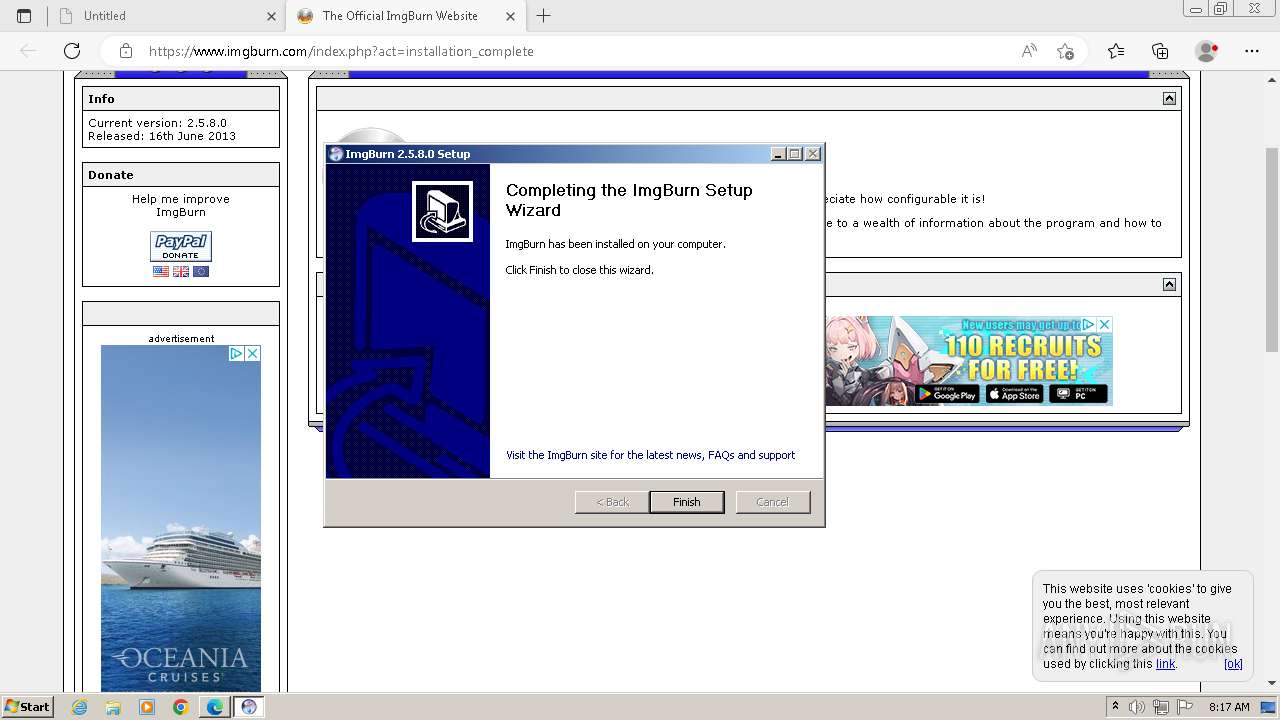The width and height of the screenshot is (1280, 720).
Task: Close the Oceania Cruises advertisement
Action: tap(252, 353)
